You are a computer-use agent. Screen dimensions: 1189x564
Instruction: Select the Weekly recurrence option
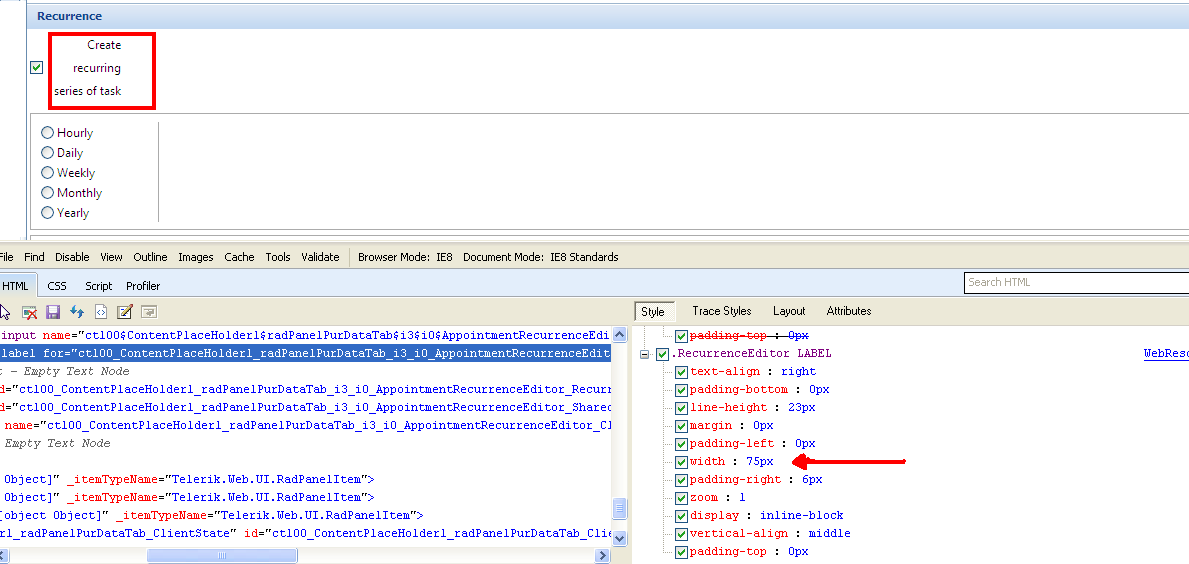click(x=48, y=173)
